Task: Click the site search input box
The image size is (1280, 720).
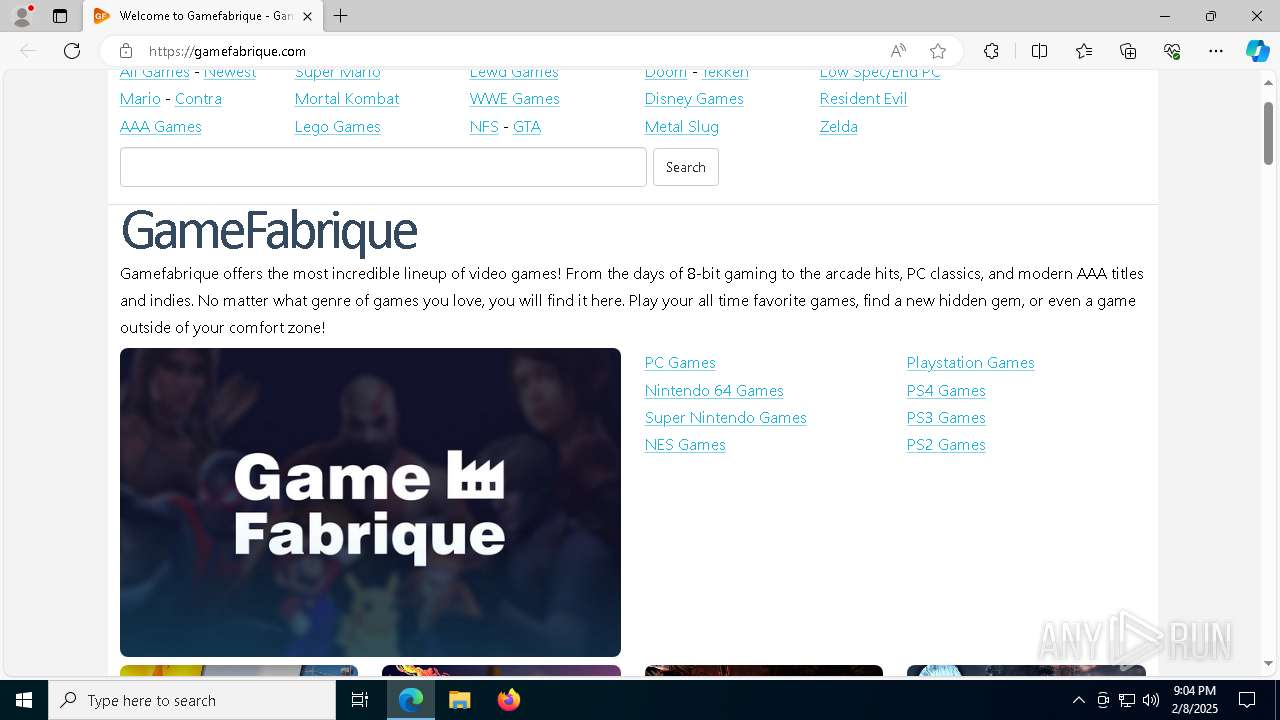Action: (x=383, y=167)
